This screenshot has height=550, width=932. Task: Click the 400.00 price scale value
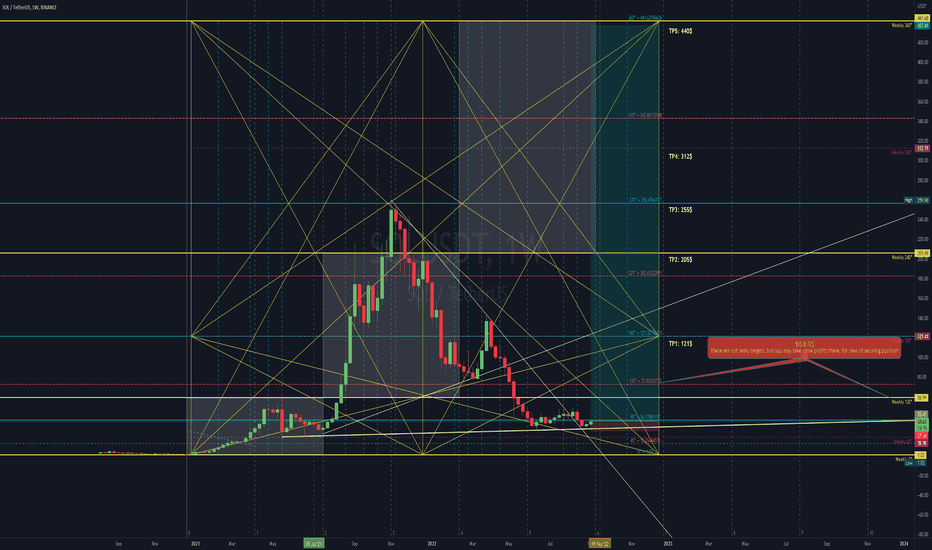click(x=922, y=62)
